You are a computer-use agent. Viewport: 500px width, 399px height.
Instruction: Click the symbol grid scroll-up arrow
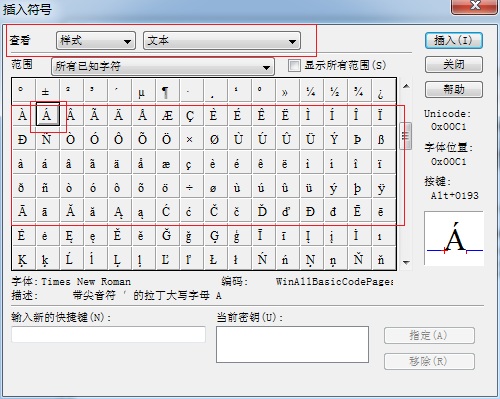(x=406, y=86)
